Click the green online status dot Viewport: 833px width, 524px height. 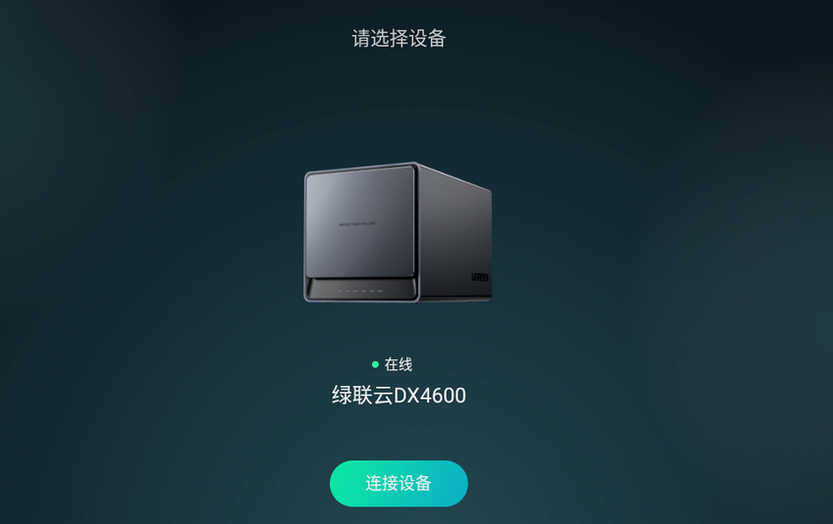click(375, 364)
